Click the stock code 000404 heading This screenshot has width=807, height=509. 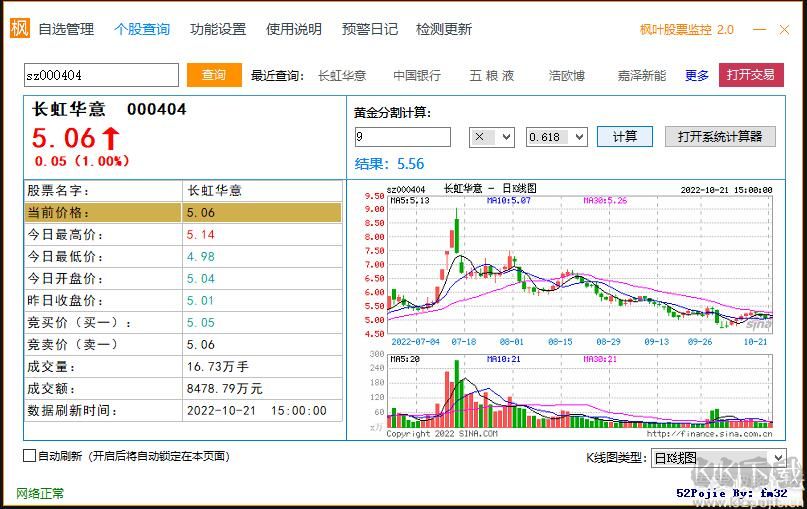(156, 109)
